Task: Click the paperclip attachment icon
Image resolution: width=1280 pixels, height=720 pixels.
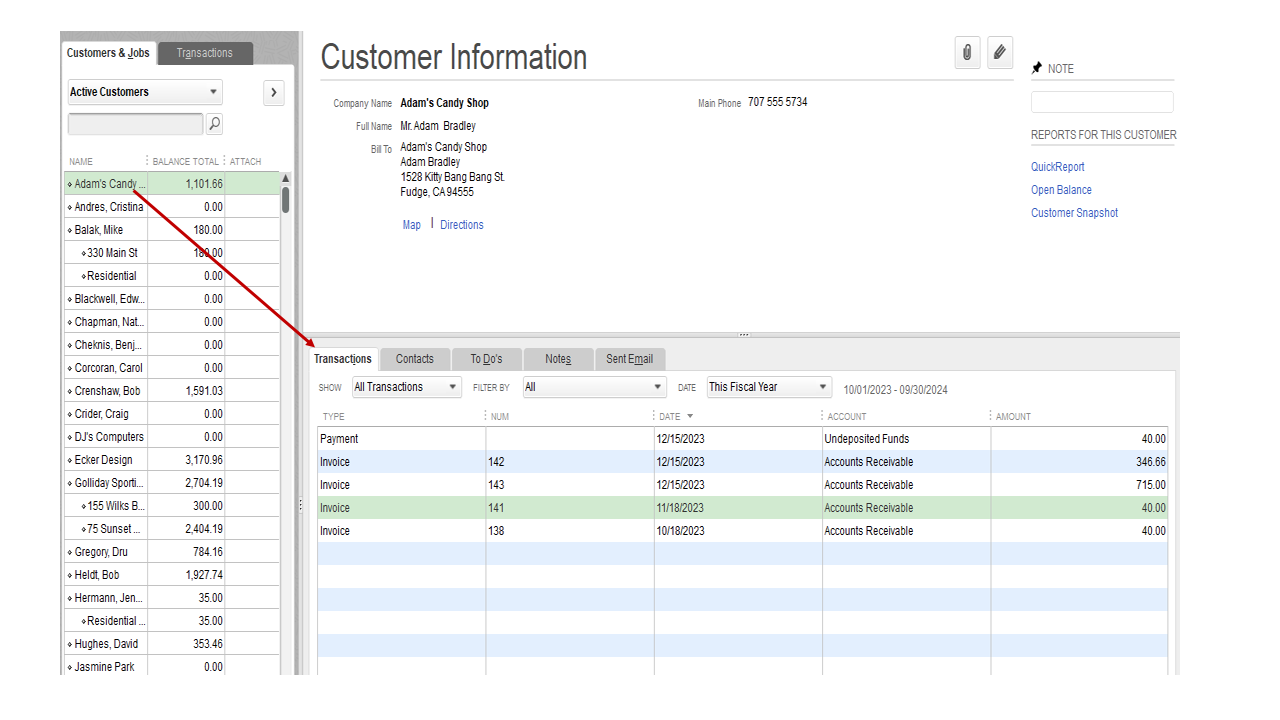Action: tap(967, 52)
